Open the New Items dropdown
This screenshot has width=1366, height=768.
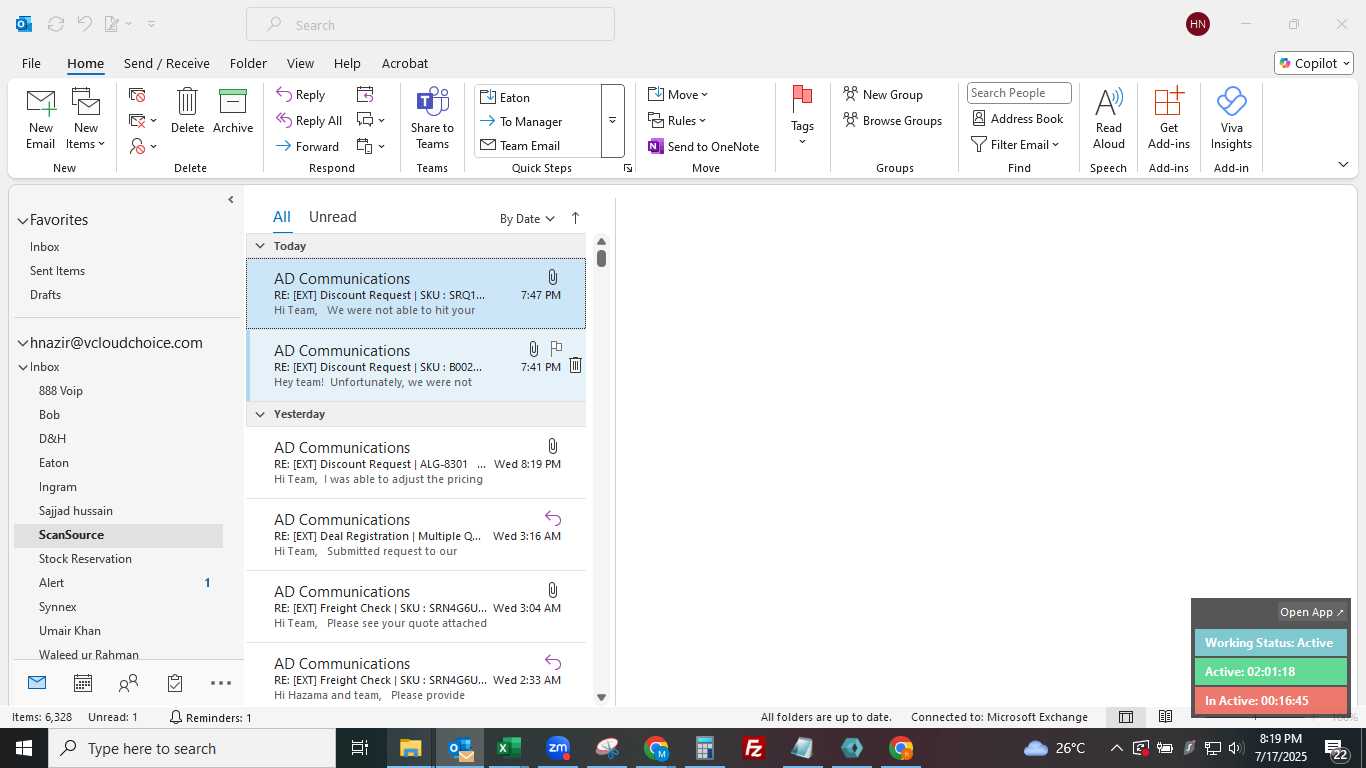(x=86, y=118)
